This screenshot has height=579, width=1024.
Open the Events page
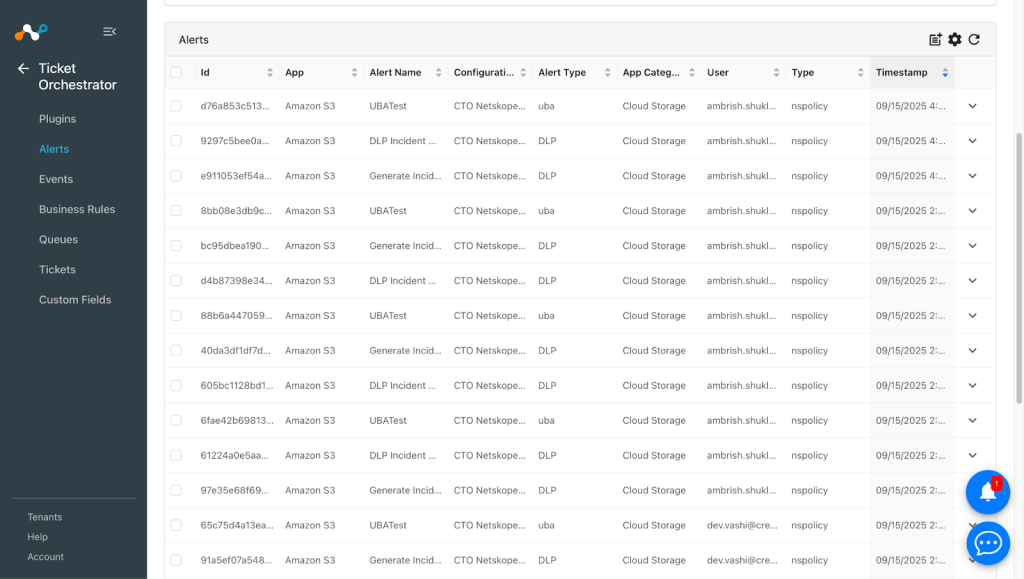click(x=56, y=179)
